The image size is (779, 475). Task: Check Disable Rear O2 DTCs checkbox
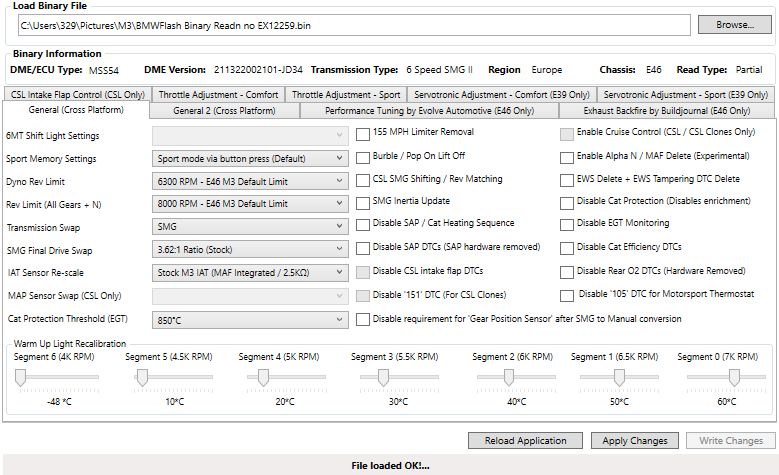click(567, 272)
